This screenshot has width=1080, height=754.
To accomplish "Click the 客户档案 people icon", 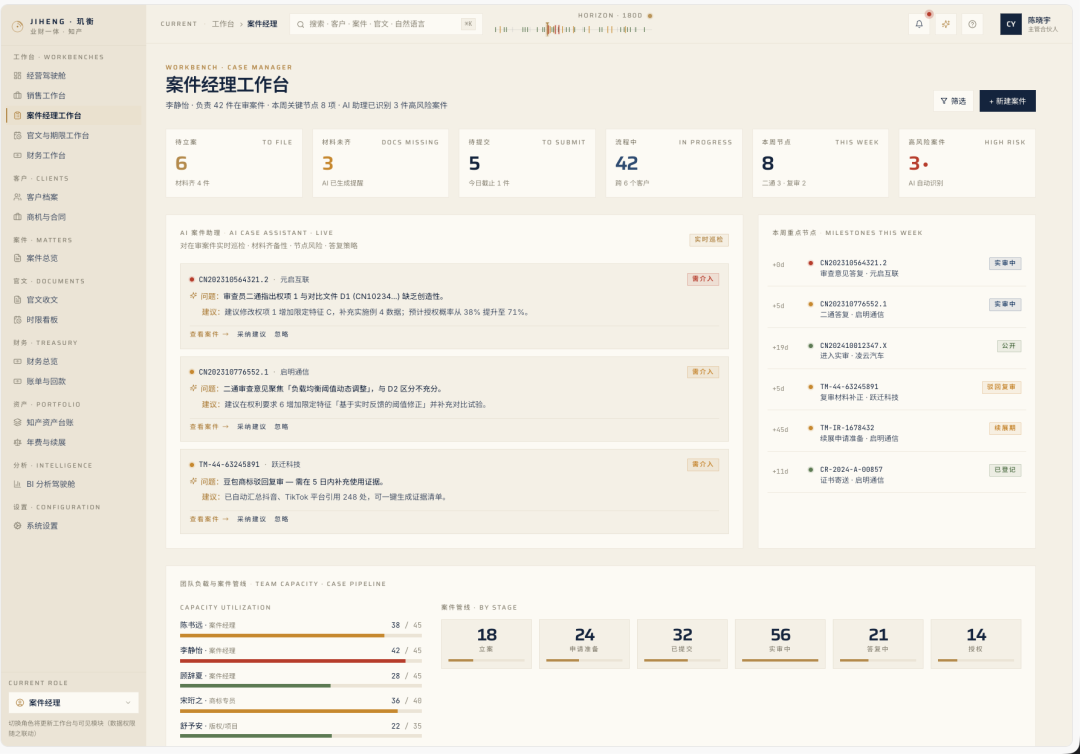I will click(17, 197).
